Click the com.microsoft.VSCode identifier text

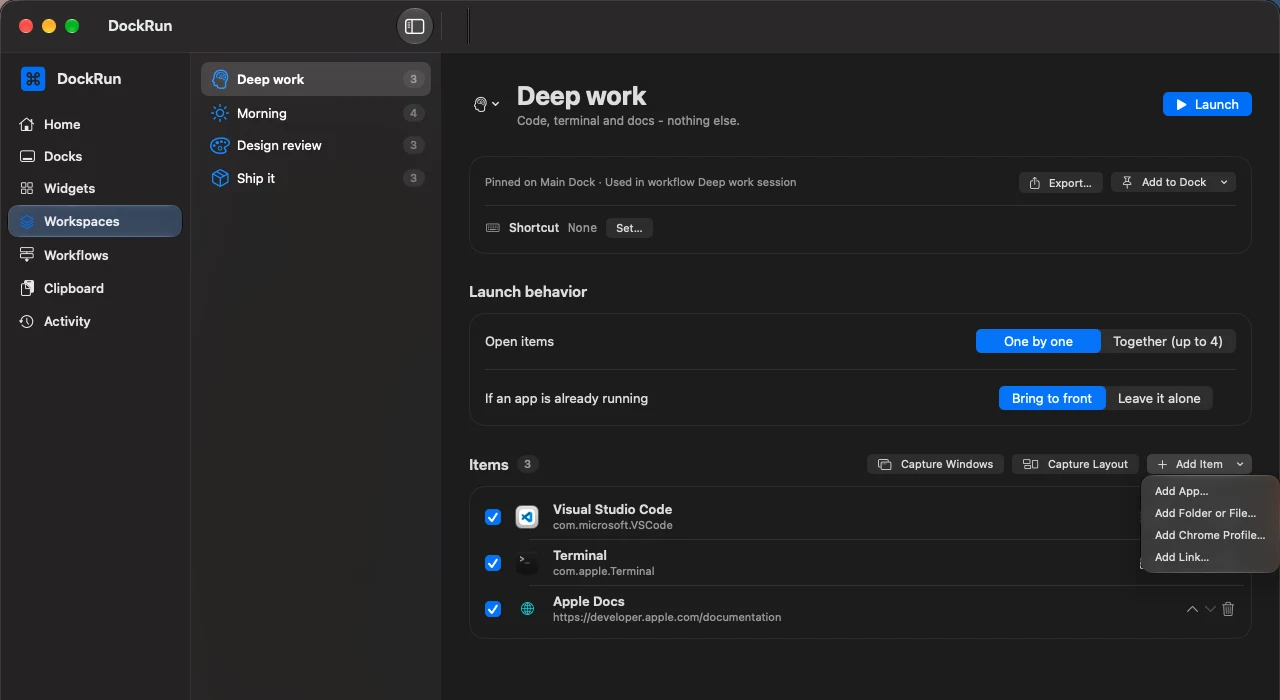[x=613, y=525]
